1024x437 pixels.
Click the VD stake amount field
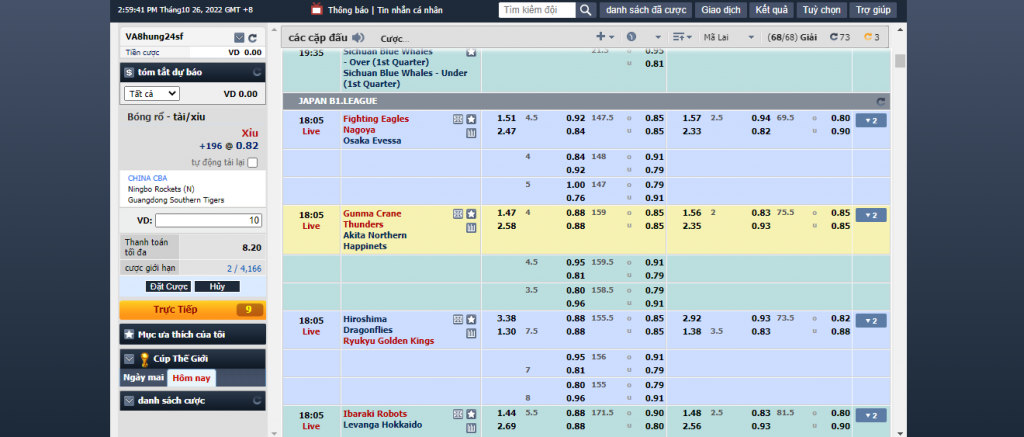coord(209,220)
